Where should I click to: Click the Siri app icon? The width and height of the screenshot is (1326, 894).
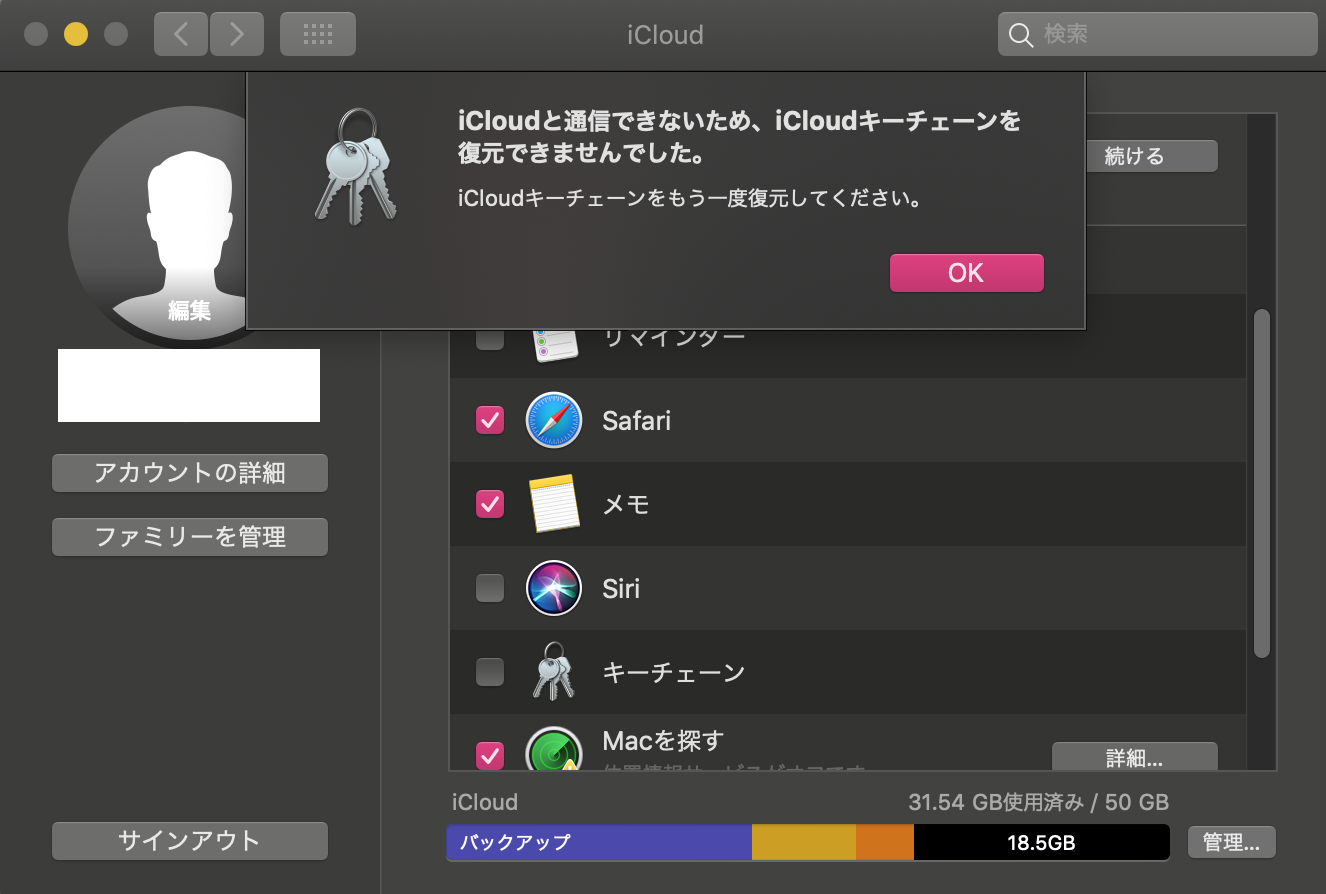pos(553,588)
